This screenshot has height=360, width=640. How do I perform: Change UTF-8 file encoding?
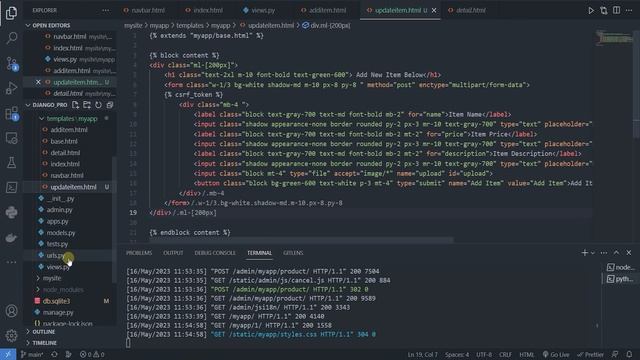coord(484,354)
